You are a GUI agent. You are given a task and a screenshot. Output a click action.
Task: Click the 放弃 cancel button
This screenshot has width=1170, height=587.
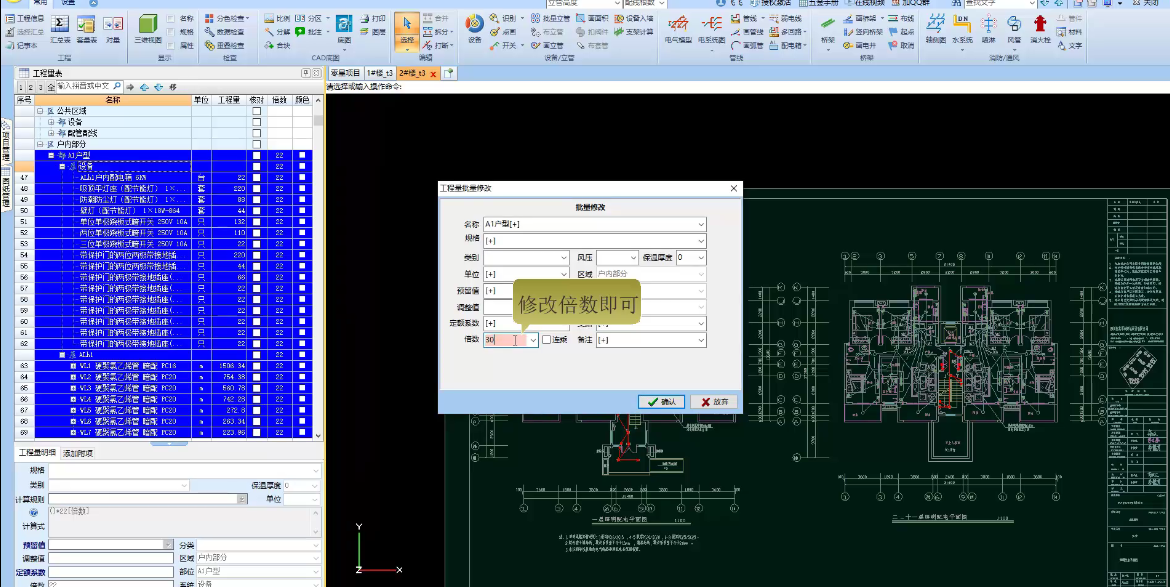coord(714,401)
